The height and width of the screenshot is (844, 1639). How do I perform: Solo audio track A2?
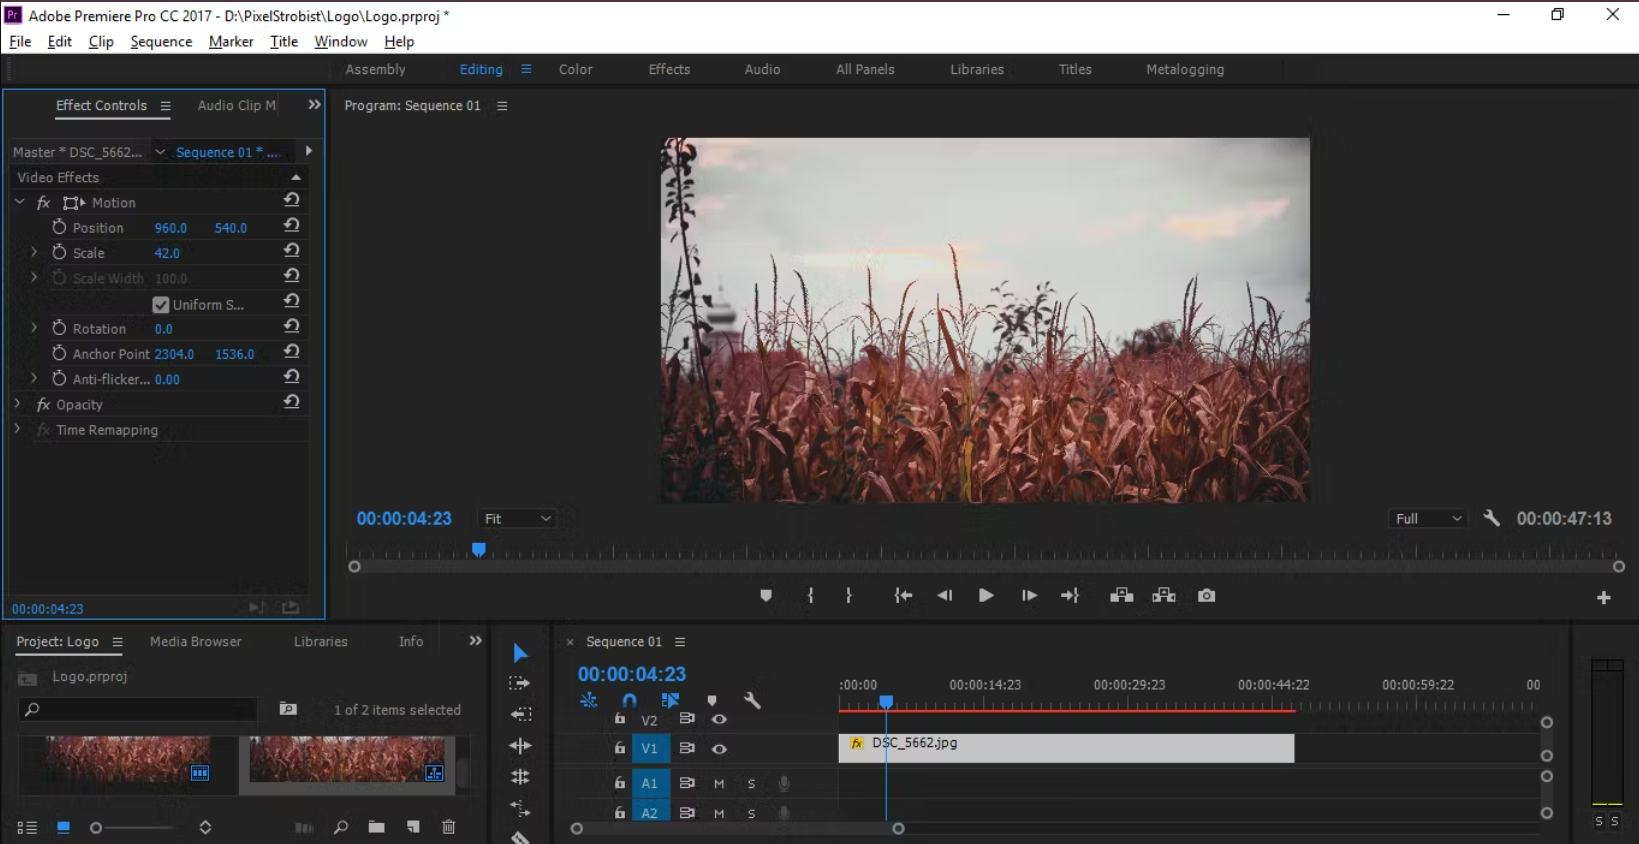751,814
